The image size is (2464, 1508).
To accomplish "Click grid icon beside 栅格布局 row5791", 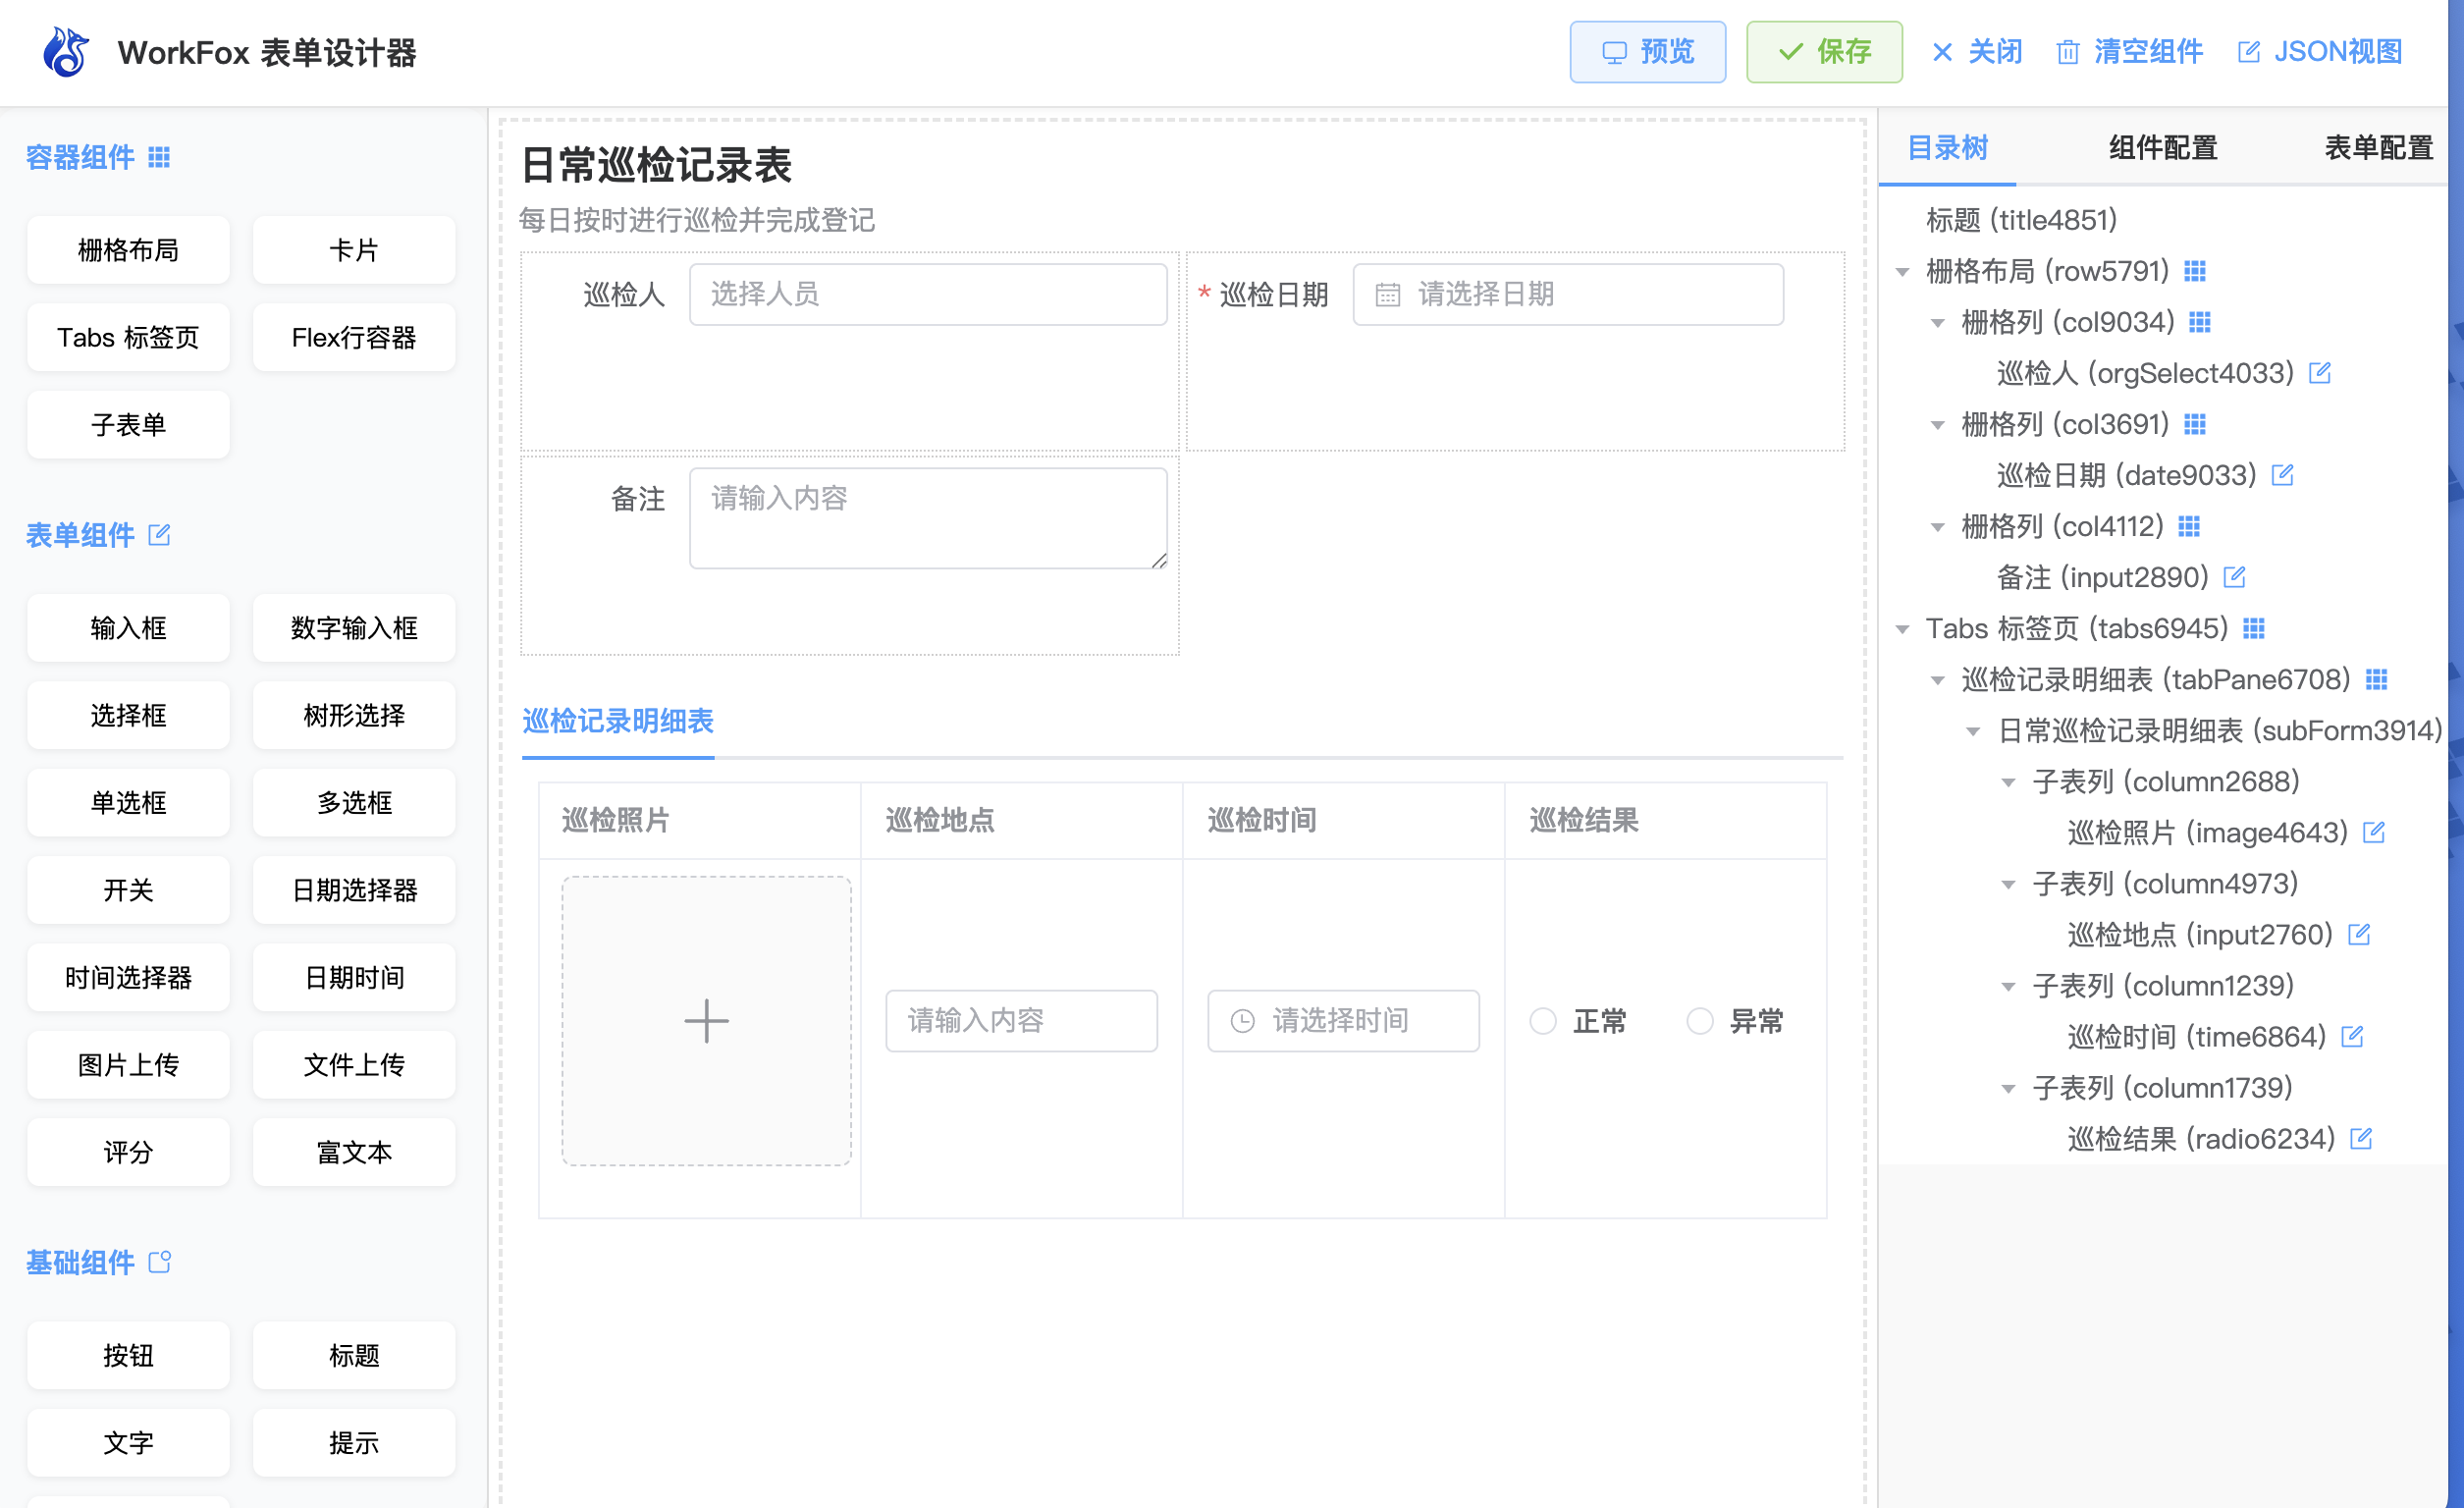I will pos(2195,271).
